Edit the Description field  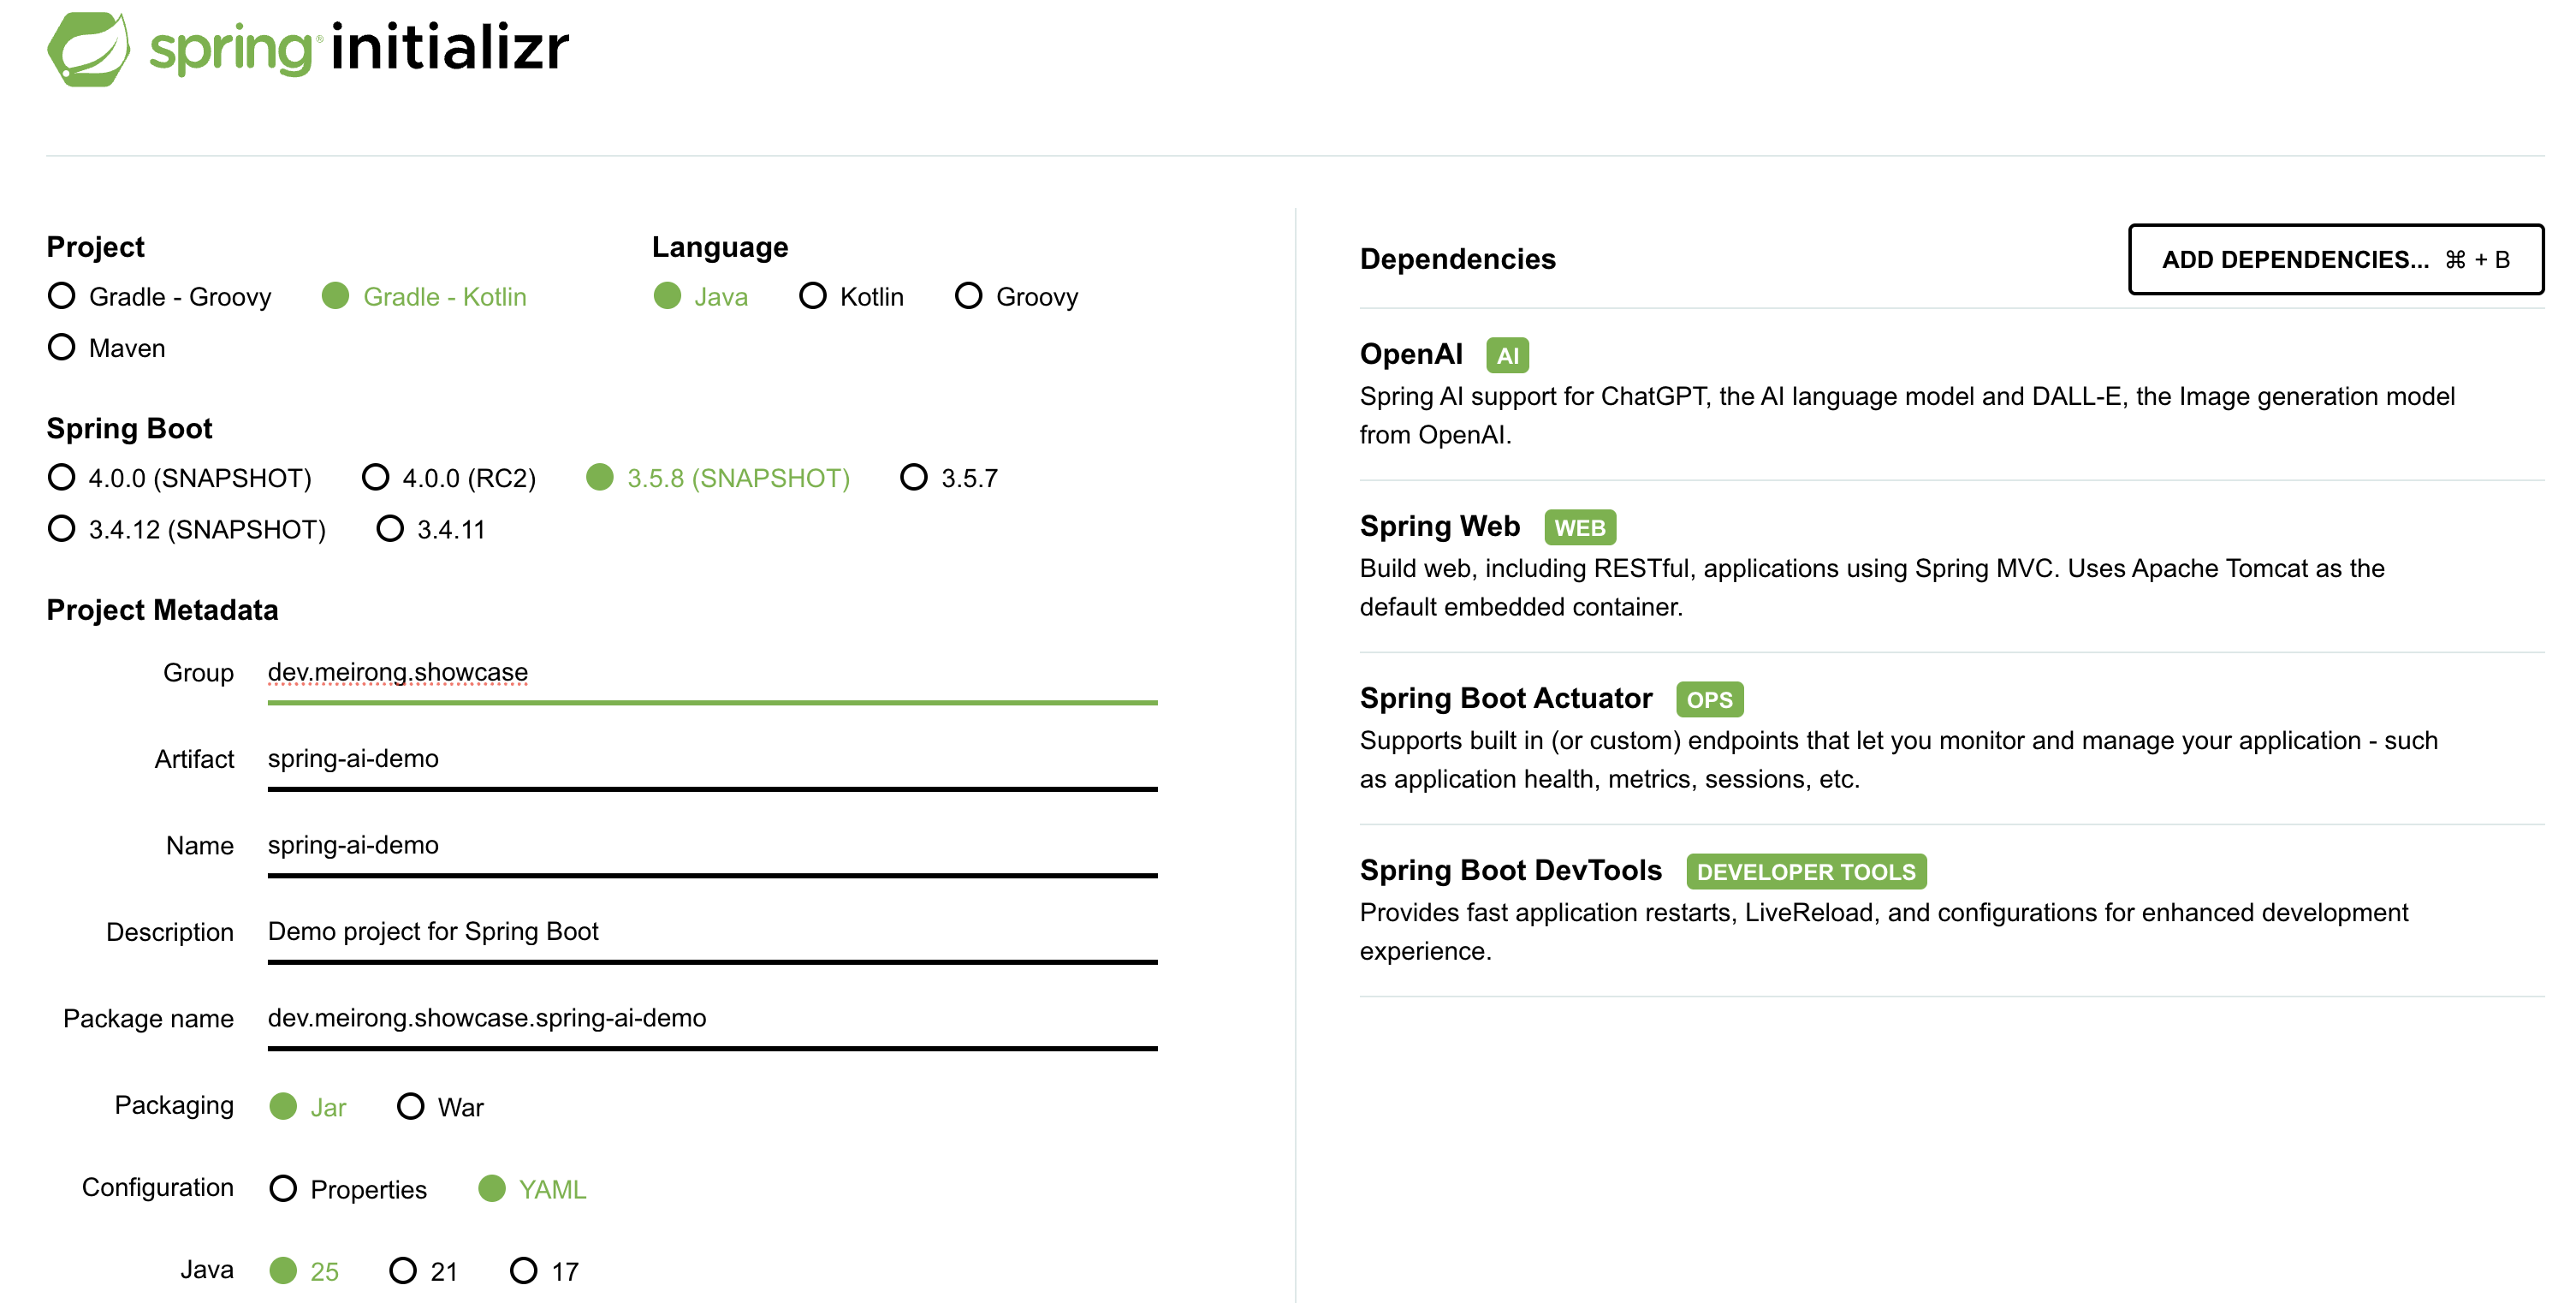711,932
